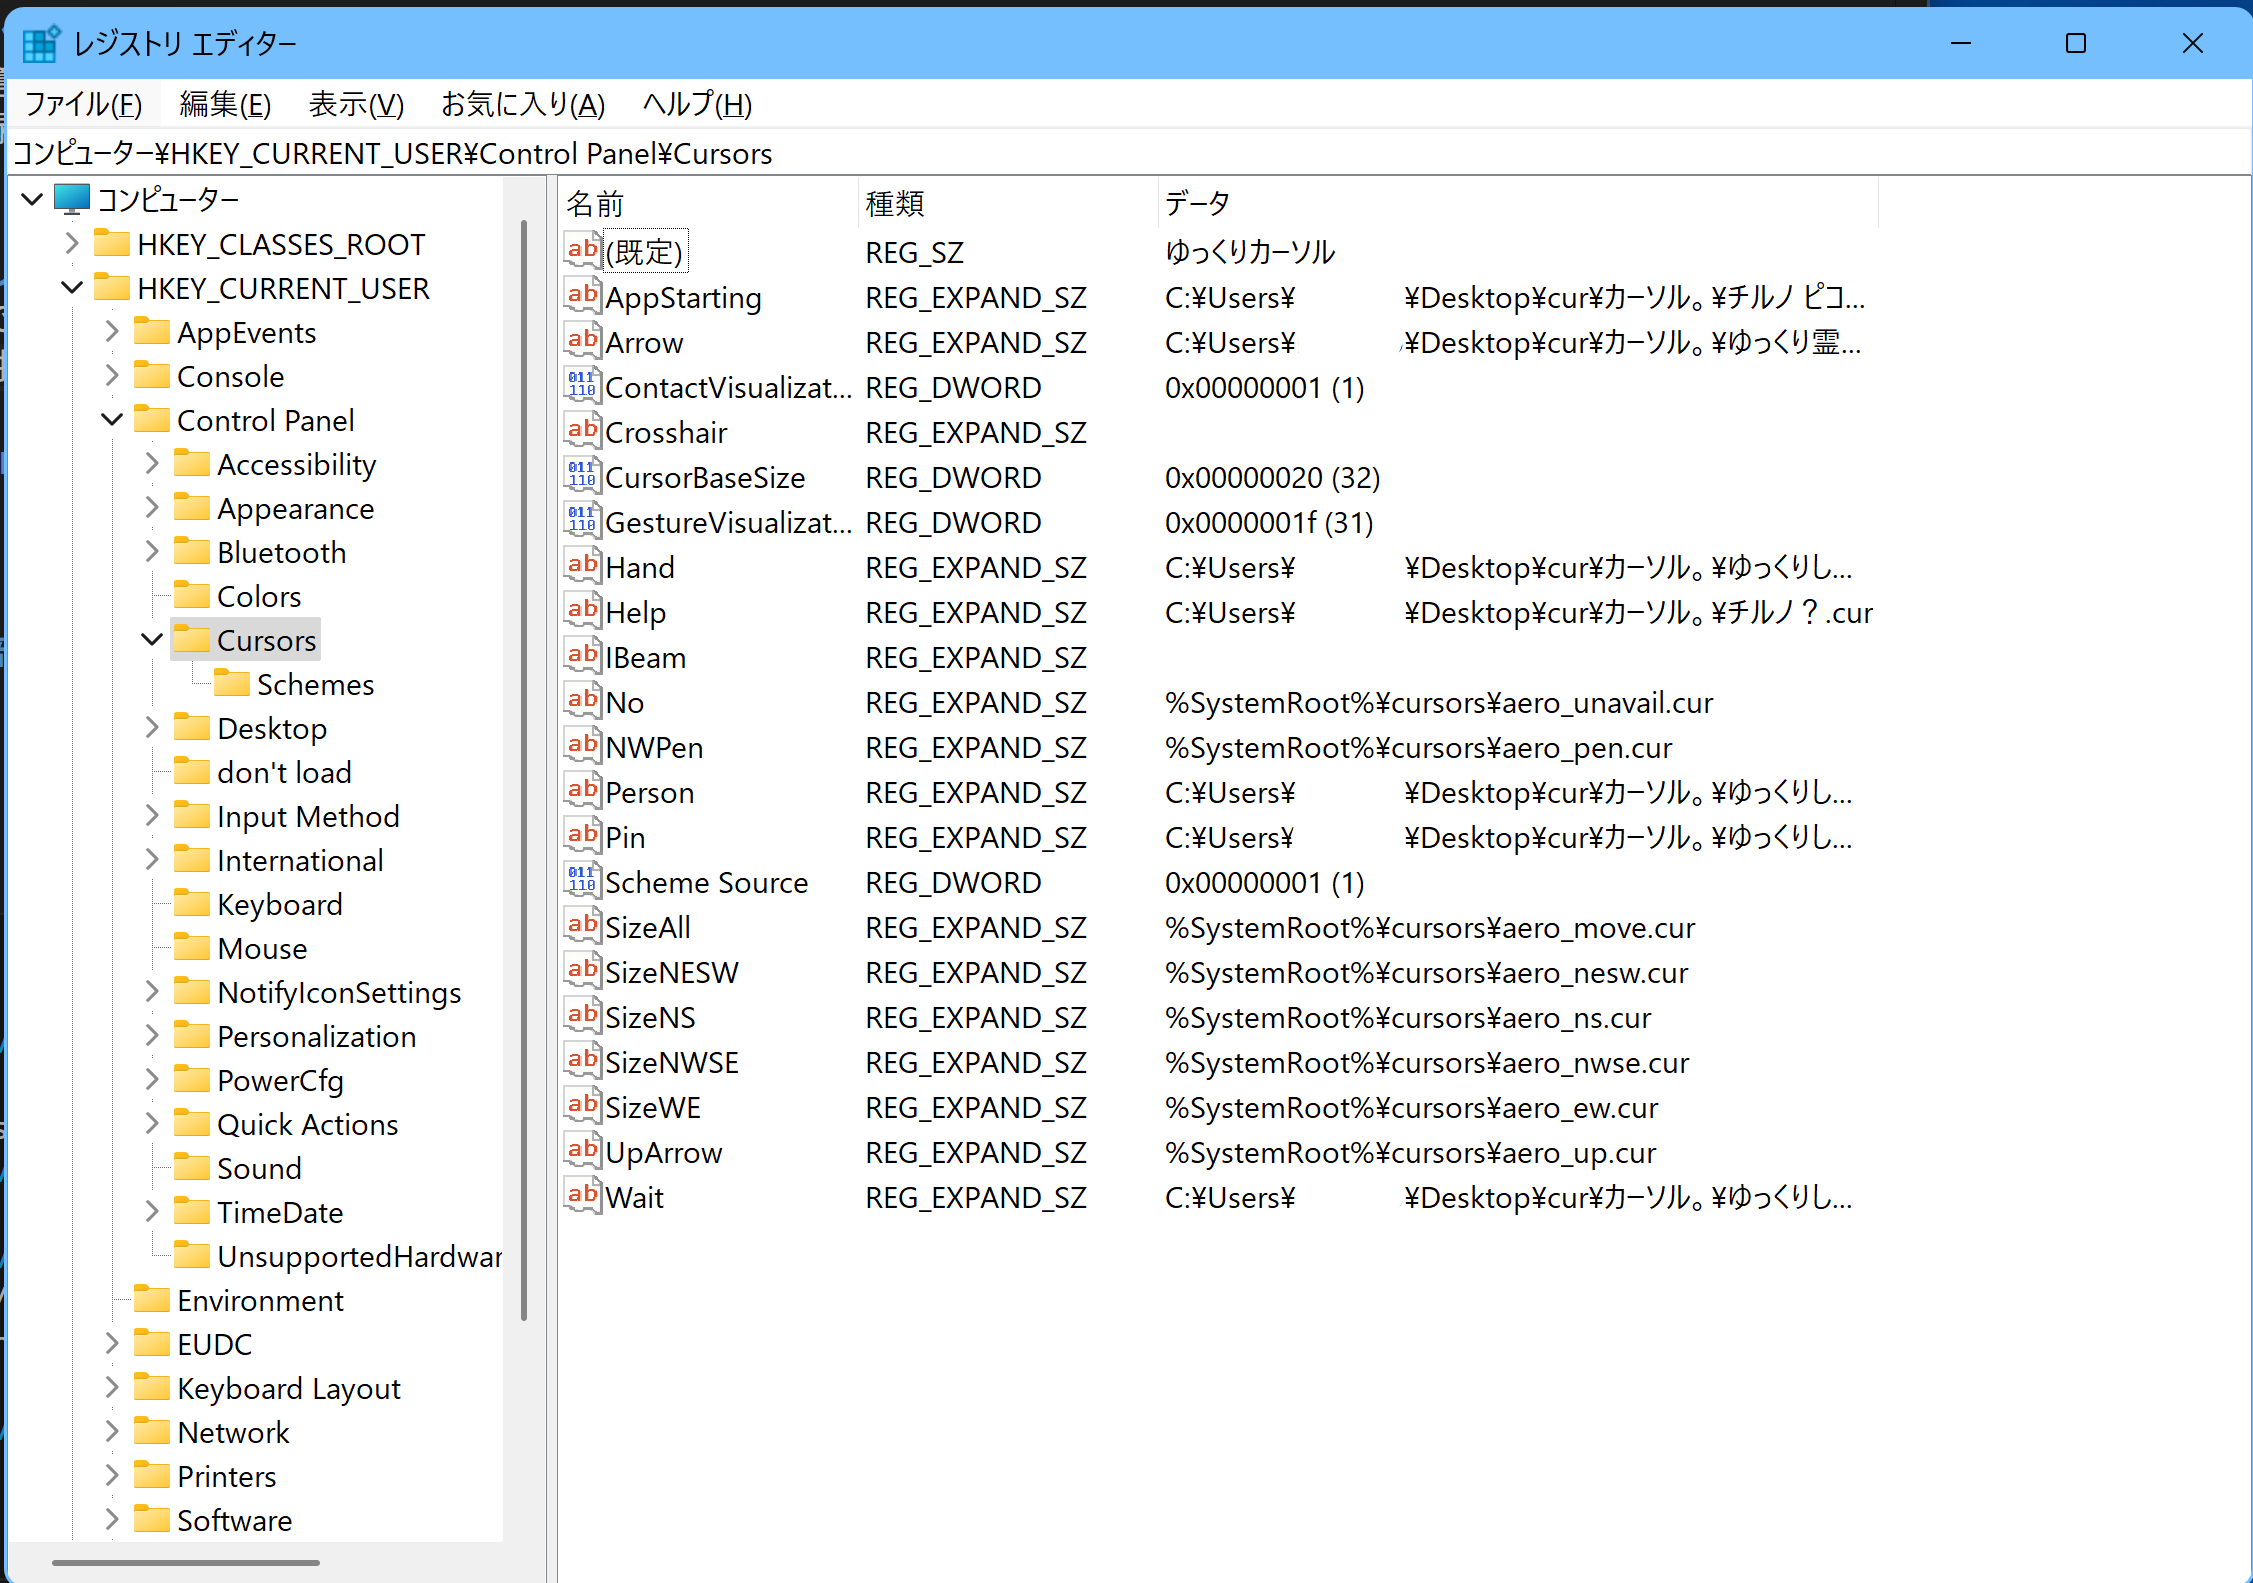Click the (既定) string value icon

pos(583,250)
